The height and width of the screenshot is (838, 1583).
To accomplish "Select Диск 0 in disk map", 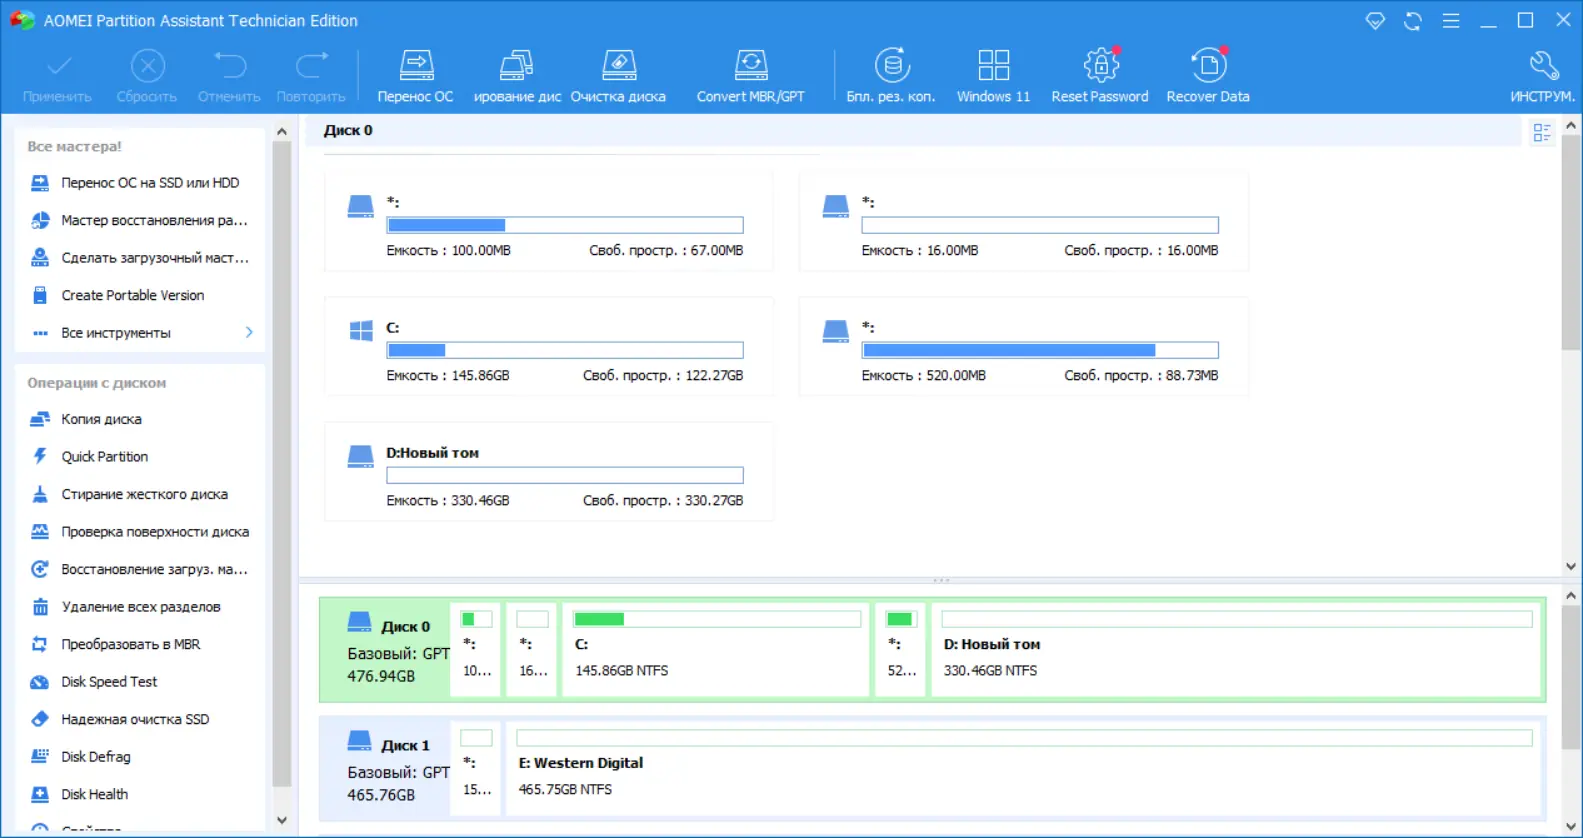I will click(385, 650).
